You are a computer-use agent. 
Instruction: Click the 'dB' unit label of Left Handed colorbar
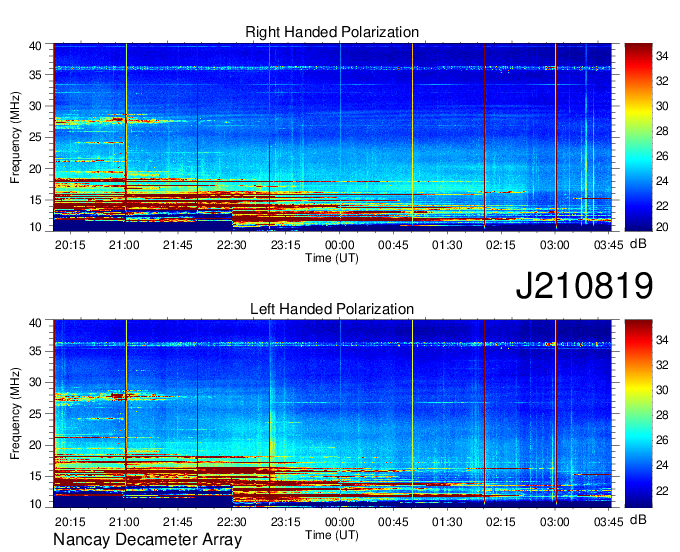[x=638, y=519]
